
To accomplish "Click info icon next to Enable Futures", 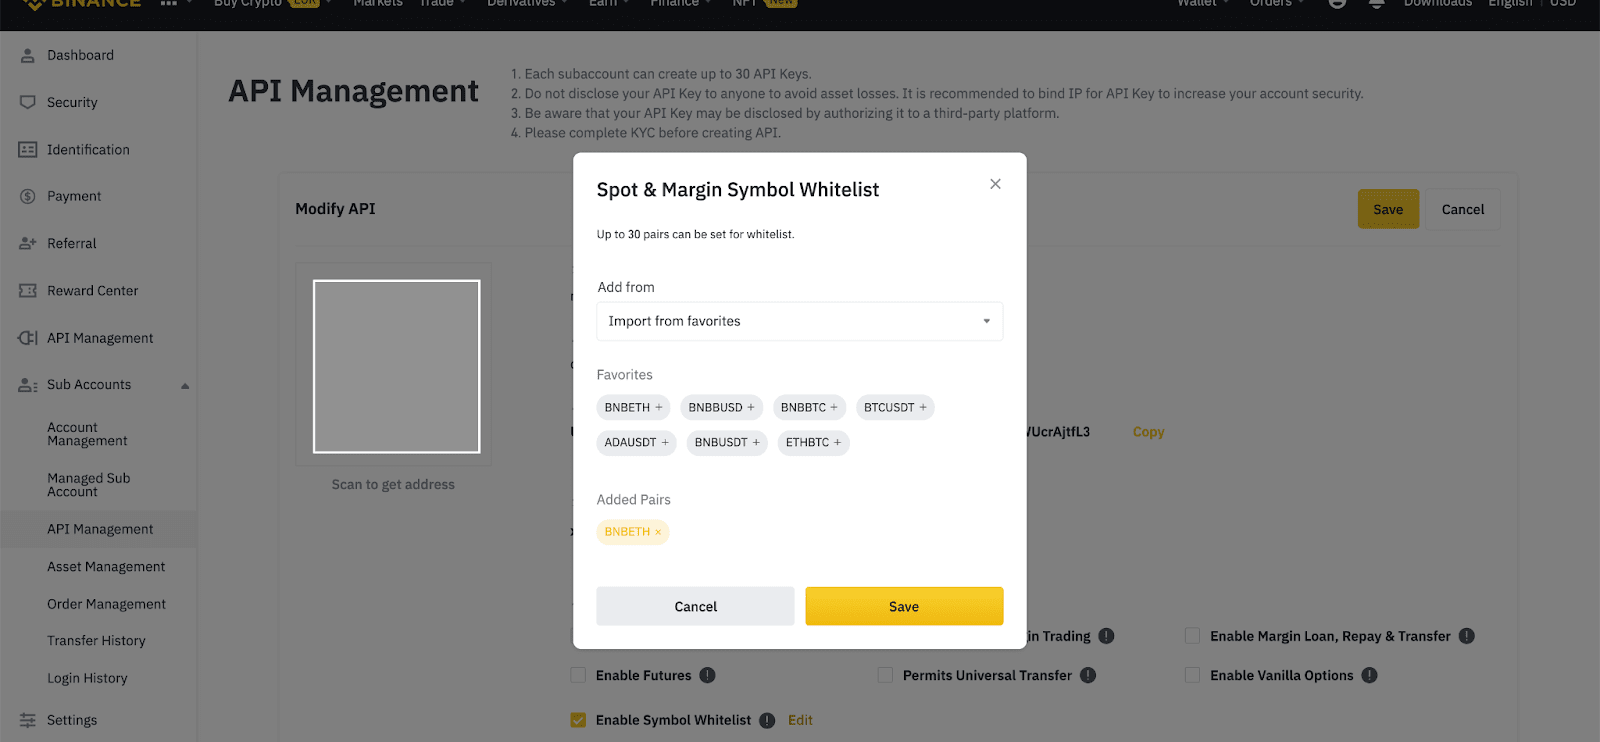I will [707, 675].
